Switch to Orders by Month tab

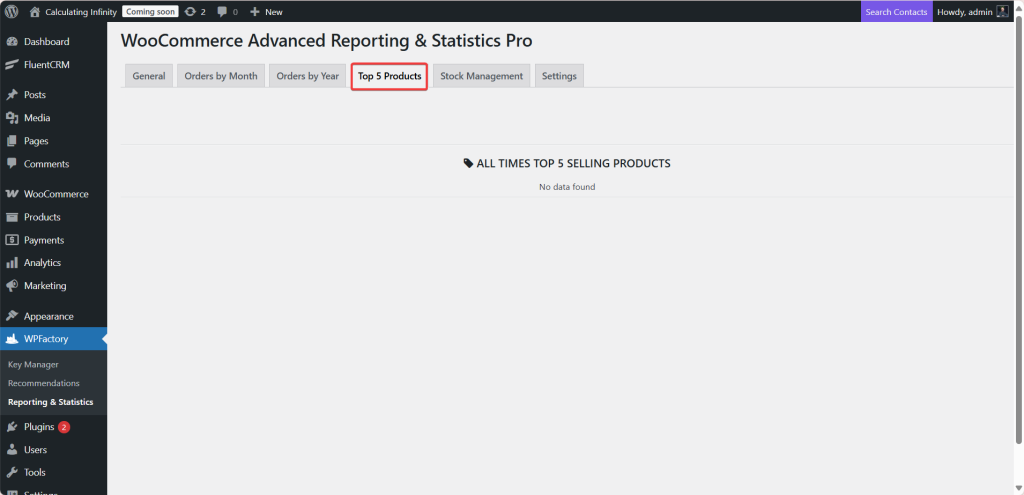(x=221, y=76)
